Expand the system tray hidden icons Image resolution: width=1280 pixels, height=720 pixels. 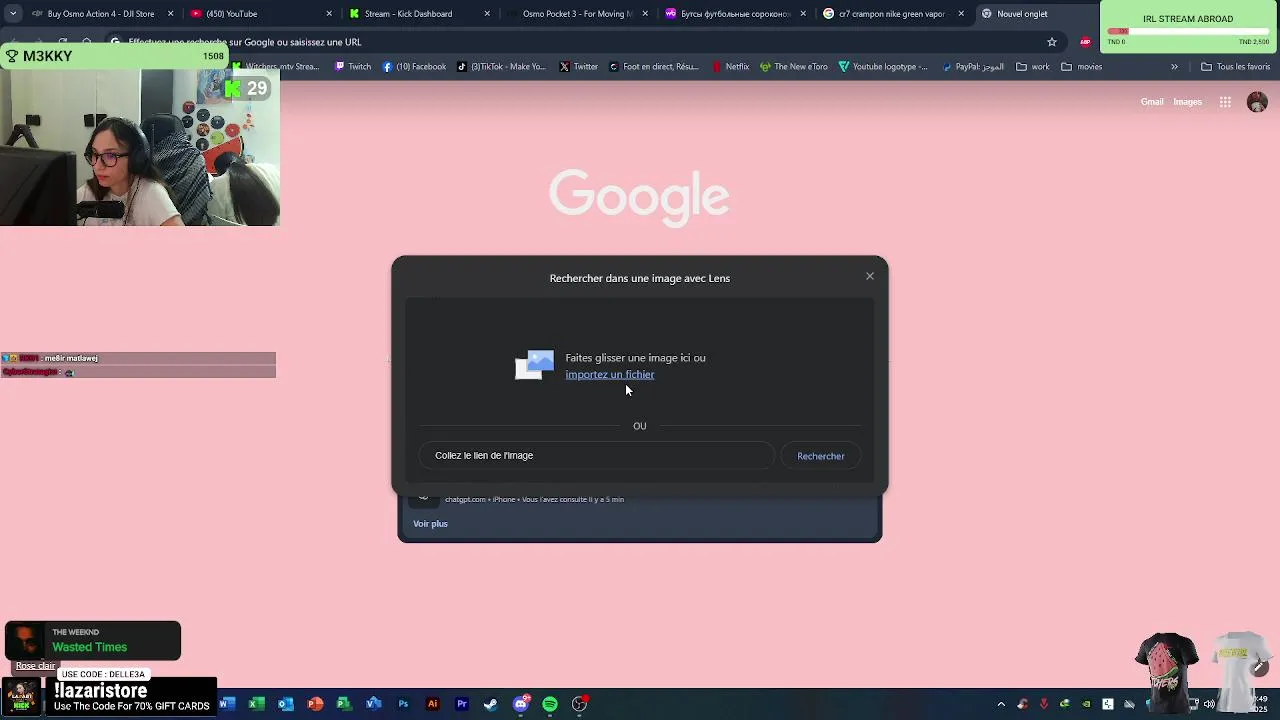(1001, 704)
